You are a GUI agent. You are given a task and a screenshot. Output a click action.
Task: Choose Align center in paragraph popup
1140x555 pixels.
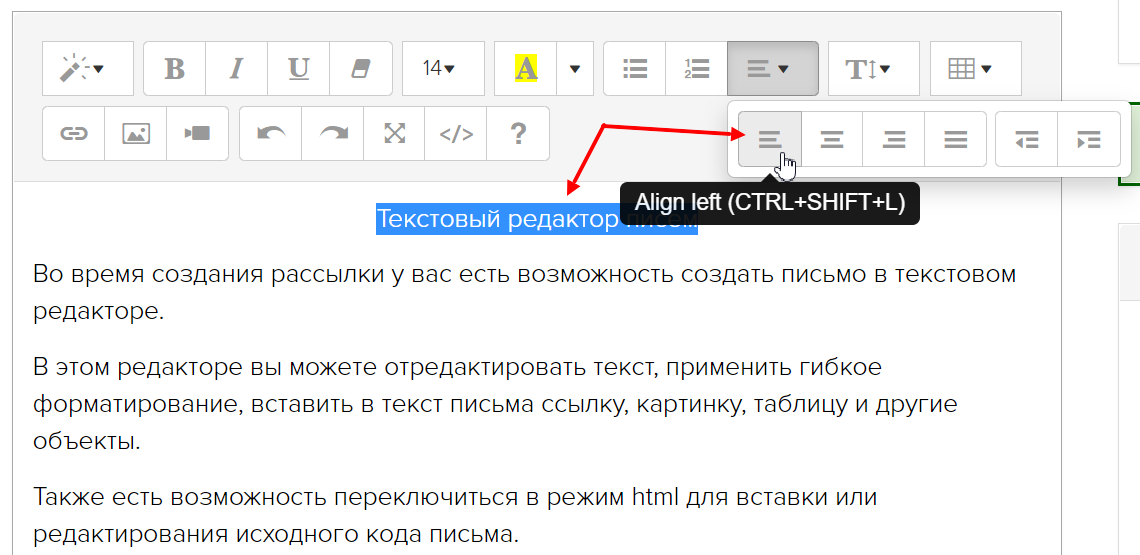[832, 140]
